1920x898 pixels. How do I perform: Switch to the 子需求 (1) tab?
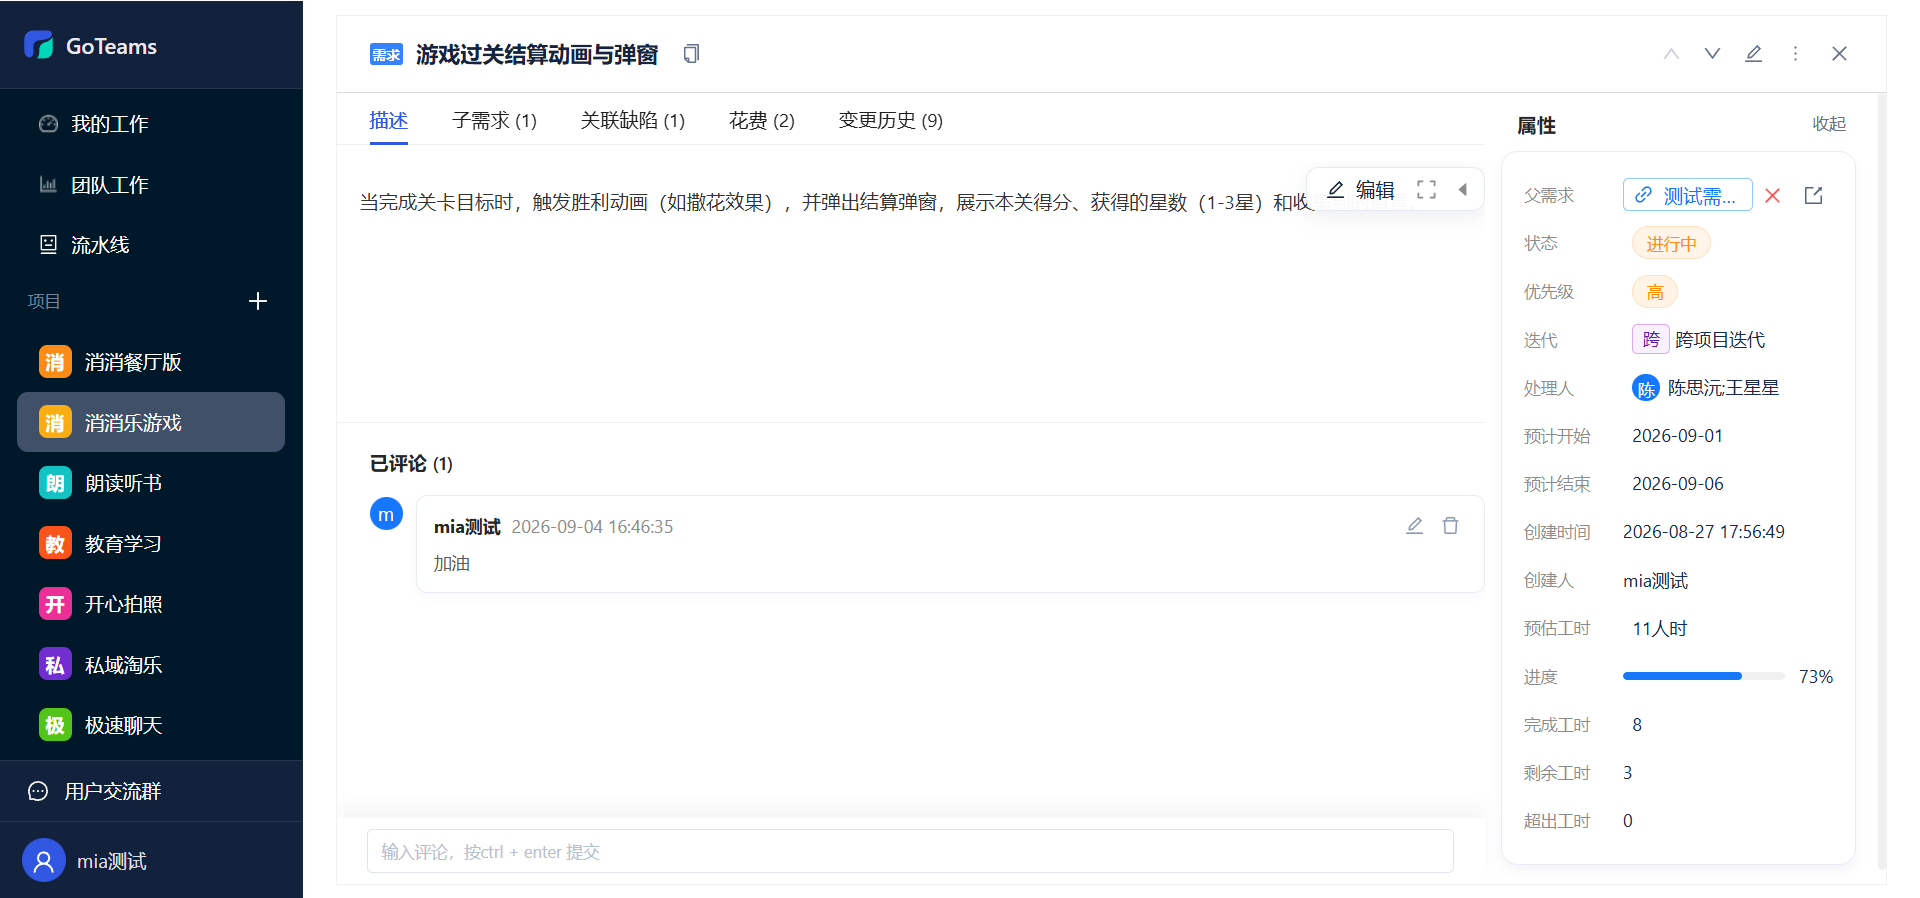(494, 120)
